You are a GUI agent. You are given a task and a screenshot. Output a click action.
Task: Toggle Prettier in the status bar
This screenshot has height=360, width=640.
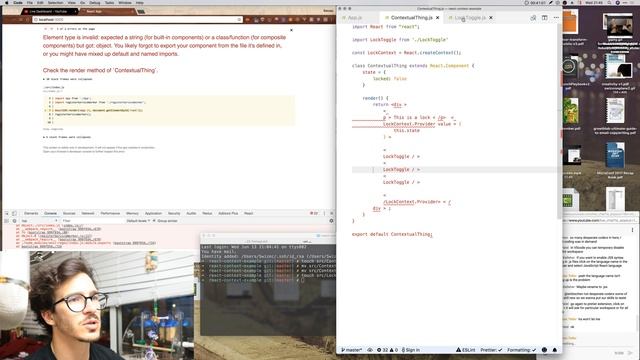(491, 350)
